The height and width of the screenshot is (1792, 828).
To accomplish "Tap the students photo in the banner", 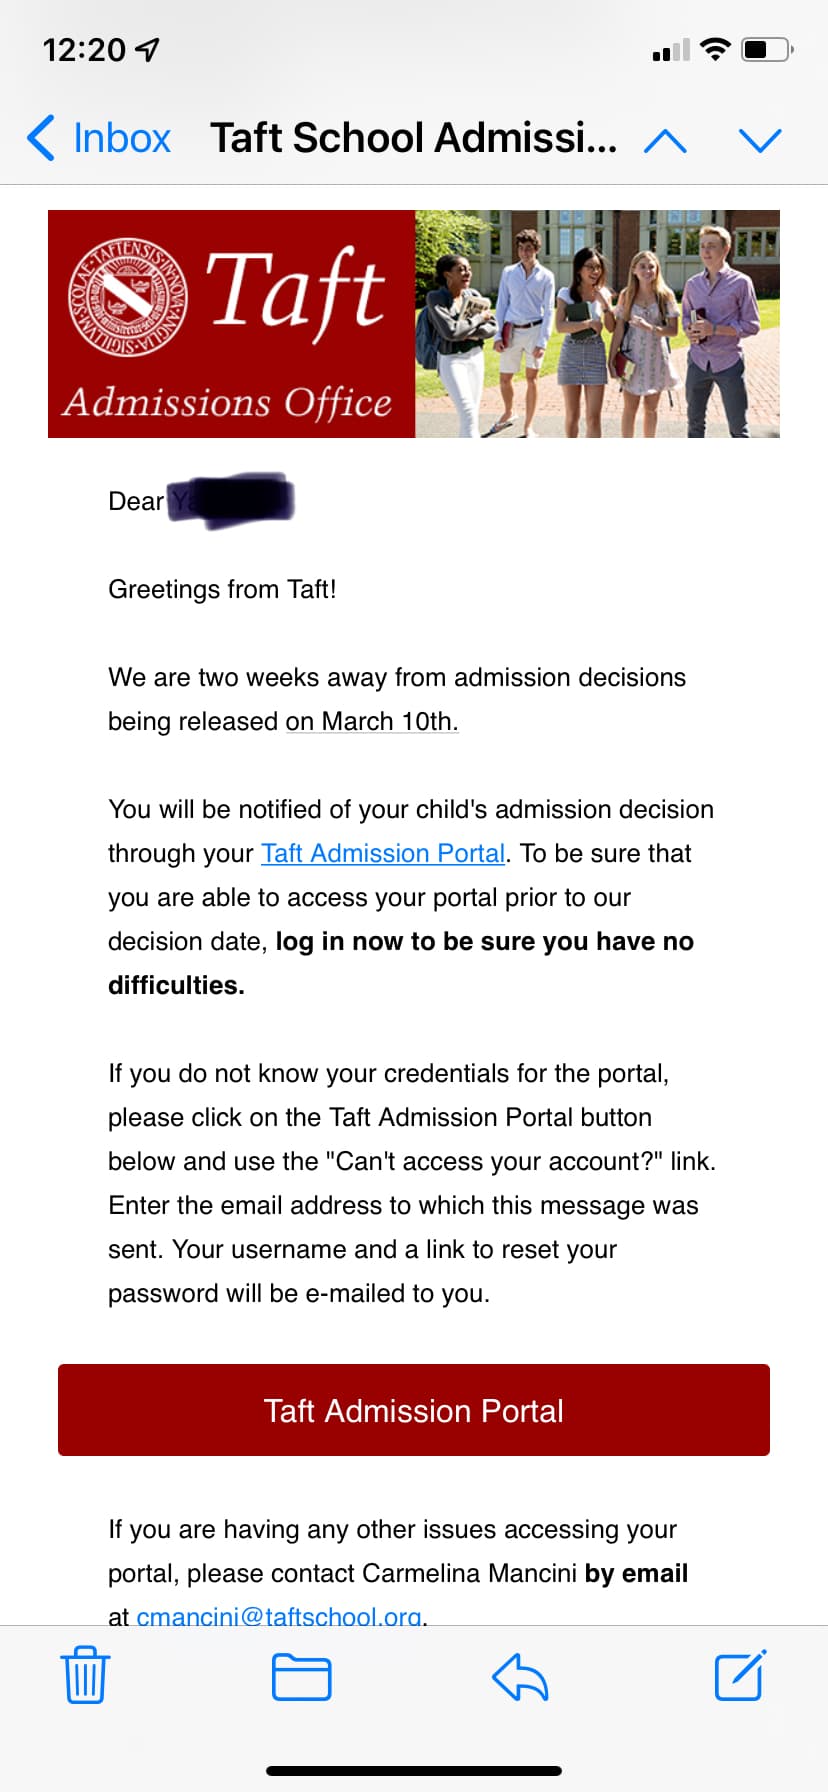I will (x=597, y=324).
